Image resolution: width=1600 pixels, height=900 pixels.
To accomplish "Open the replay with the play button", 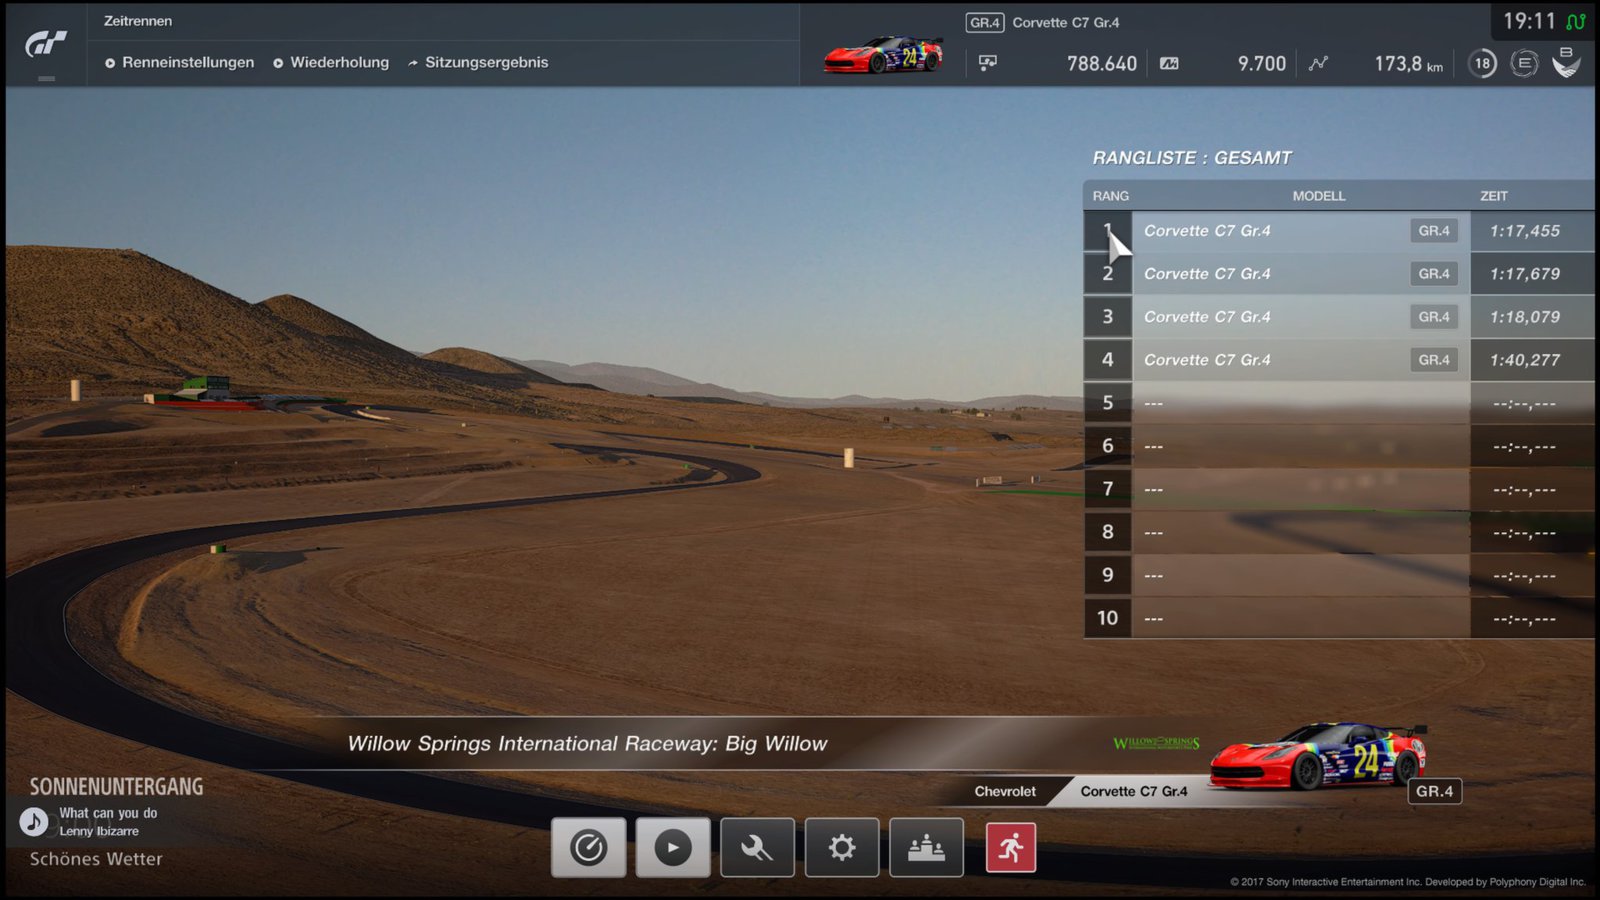I will [x=673, y=847].
